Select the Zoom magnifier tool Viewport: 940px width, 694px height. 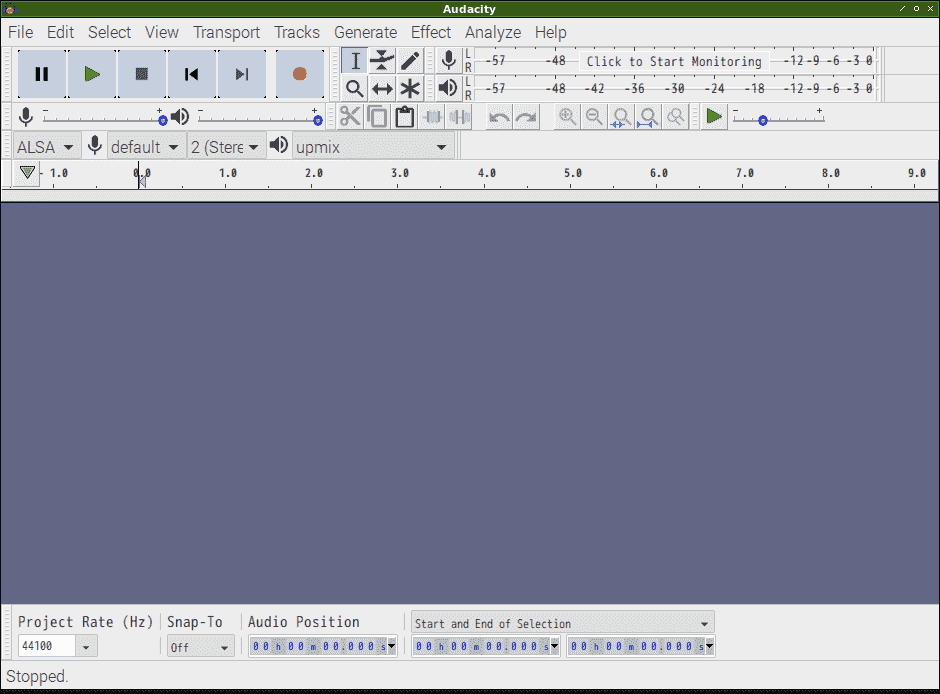point(355,89)
